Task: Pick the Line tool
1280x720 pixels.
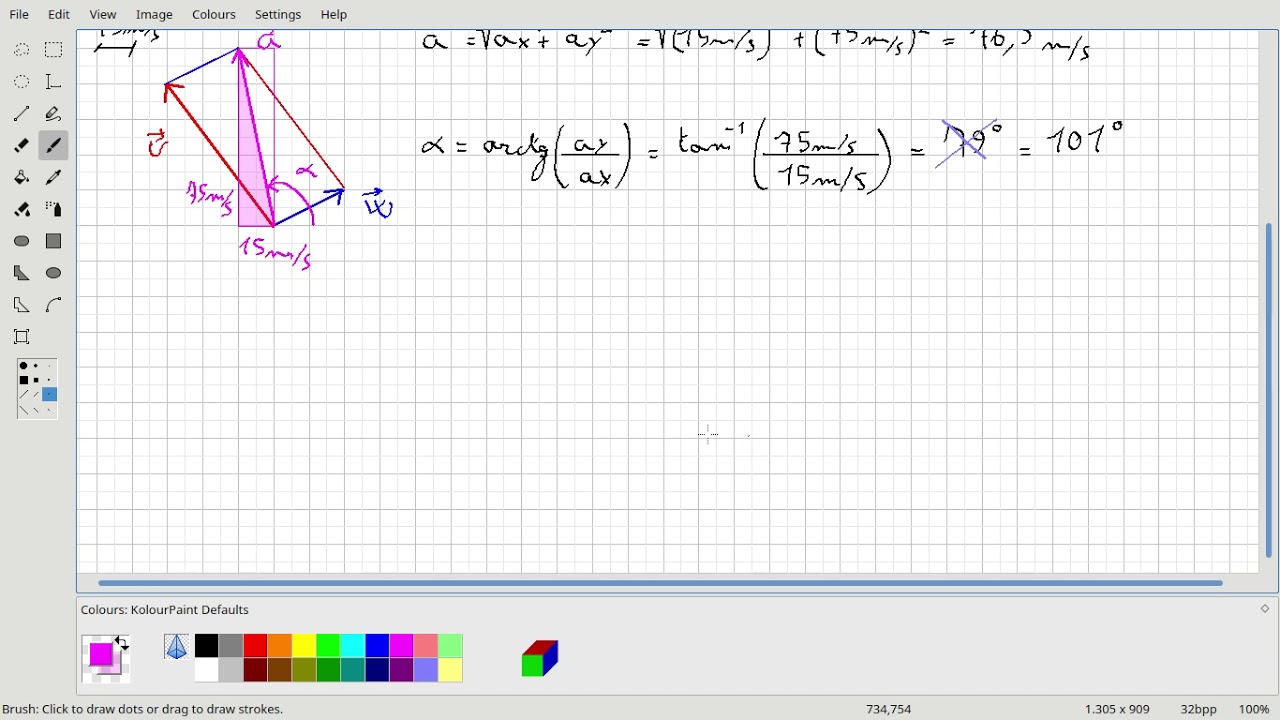Action: (x=22, y=114)
